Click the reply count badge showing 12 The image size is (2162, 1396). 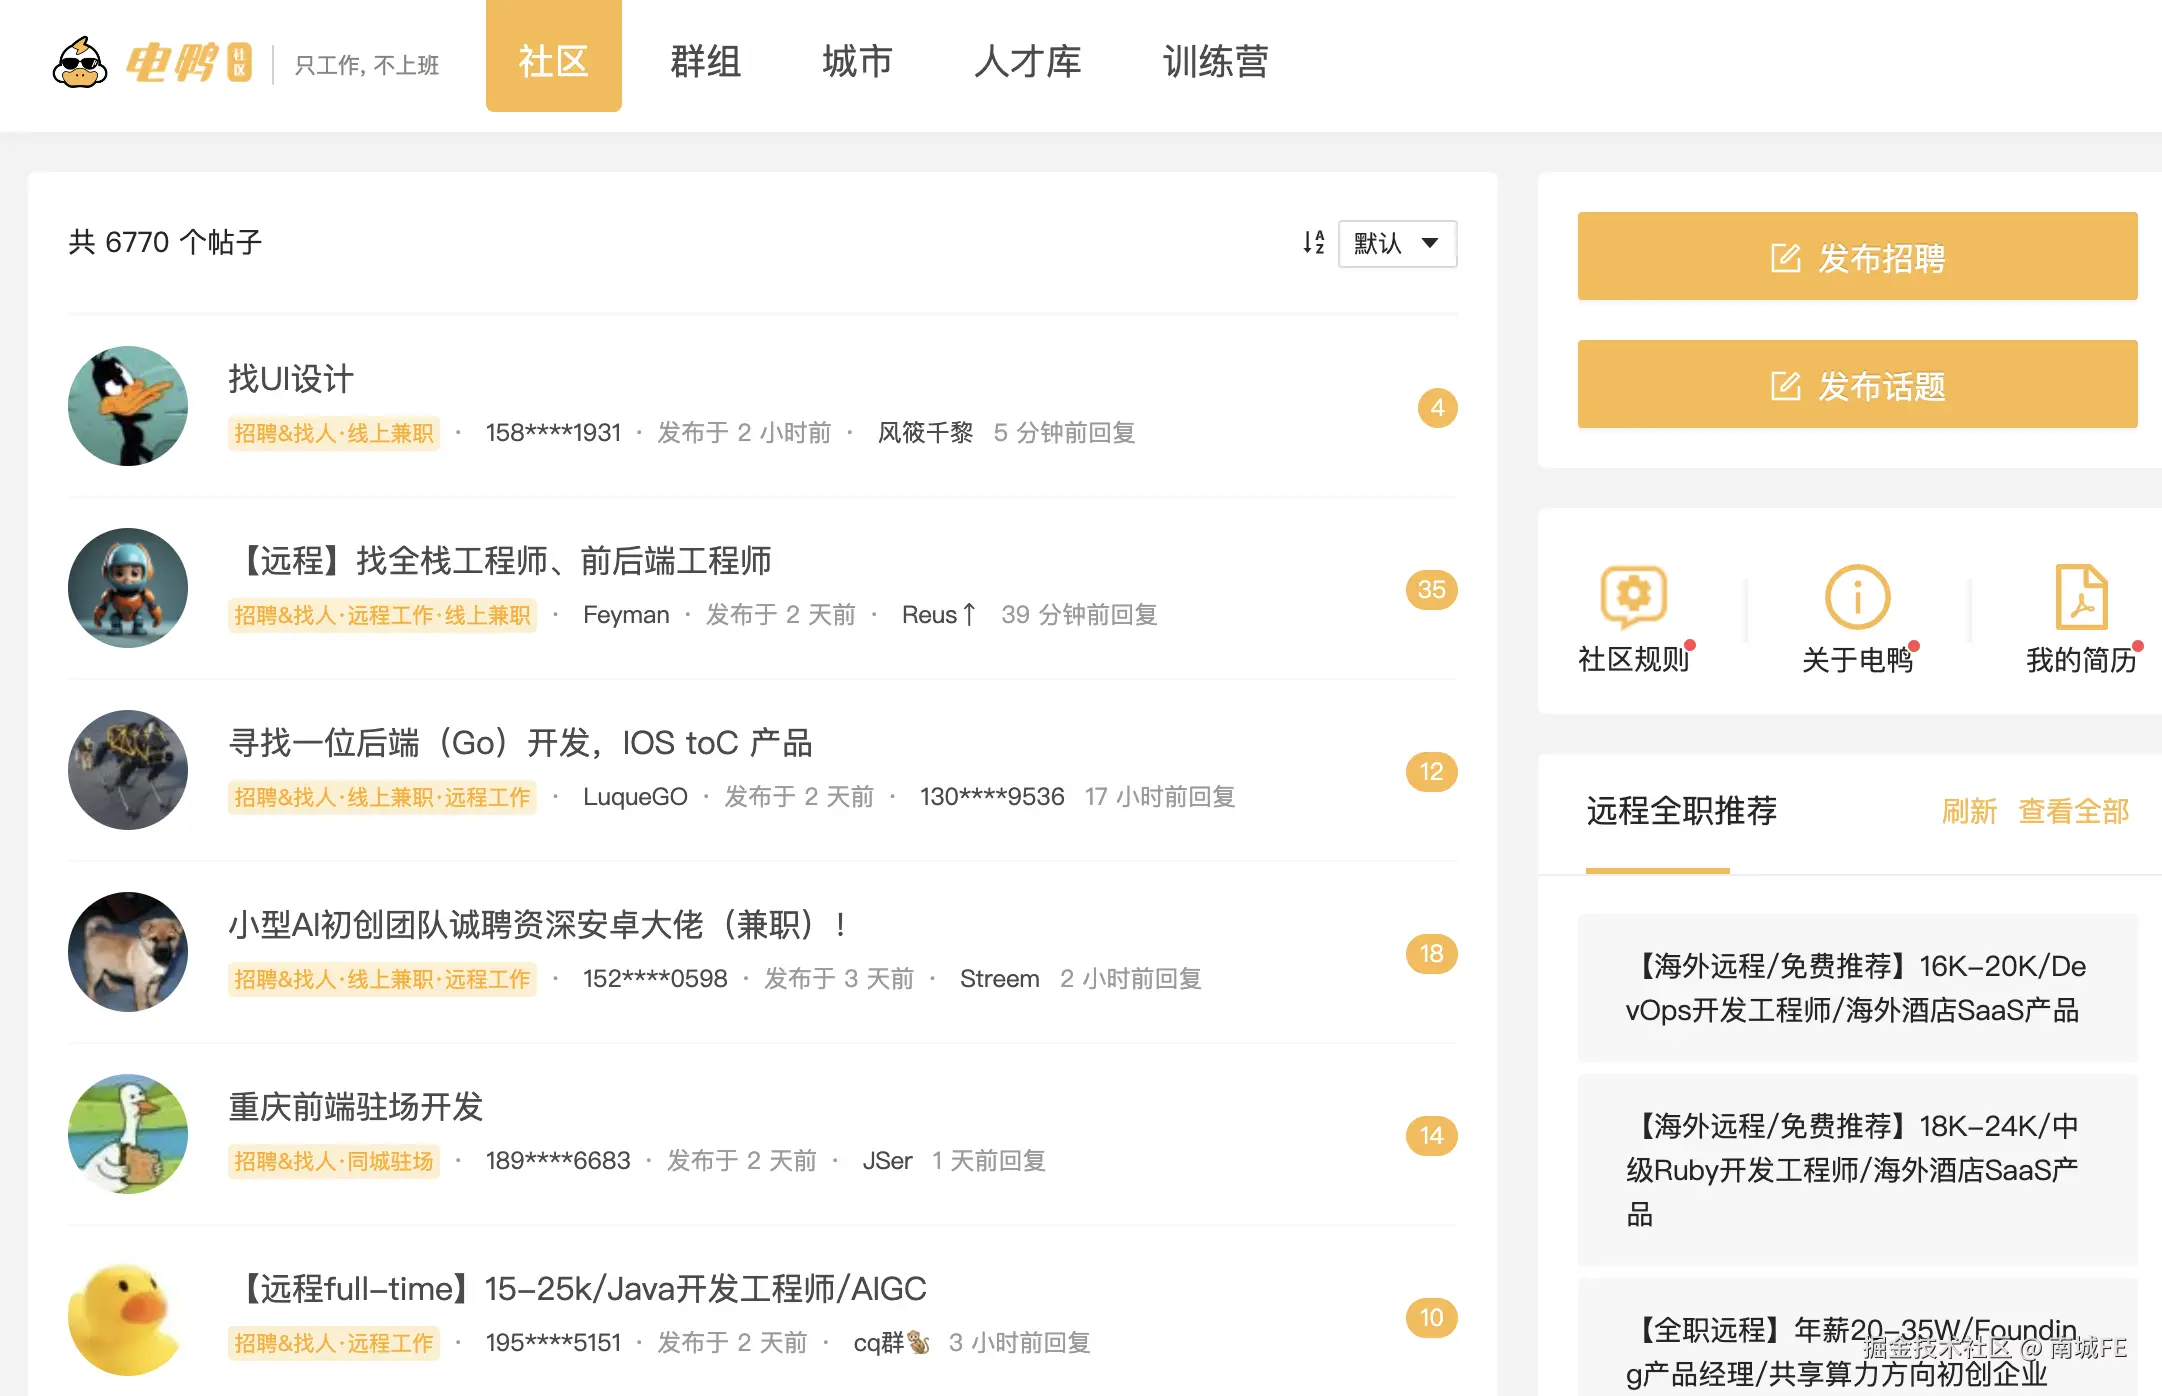1431,772
